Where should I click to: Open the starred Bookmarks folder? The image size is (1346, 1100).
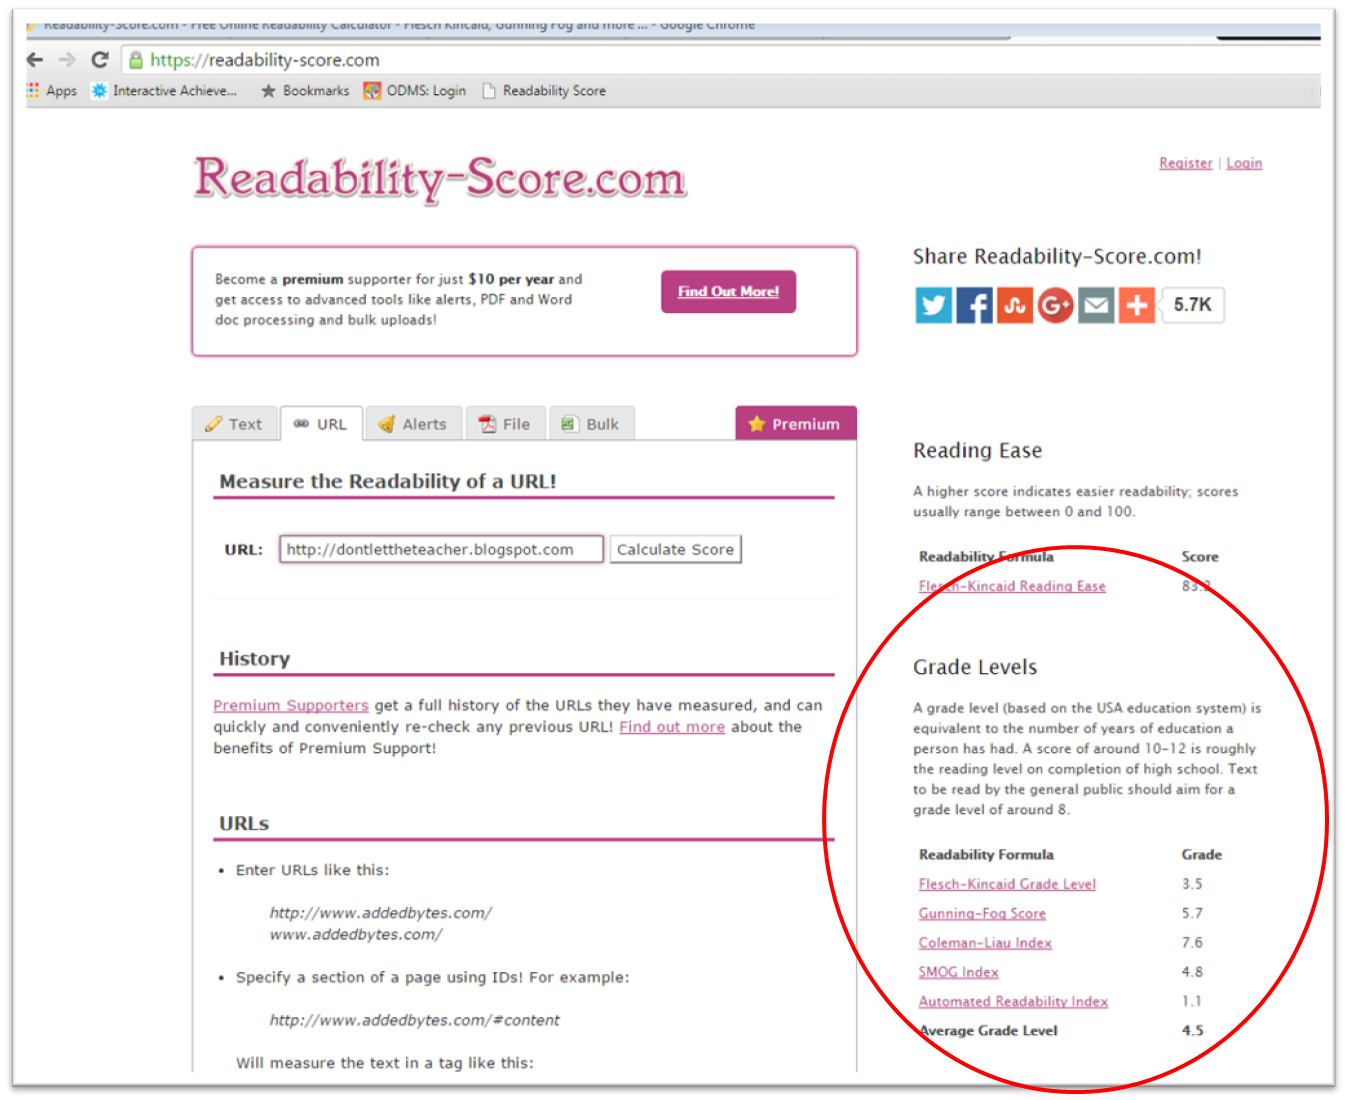[x=305, y=91]
